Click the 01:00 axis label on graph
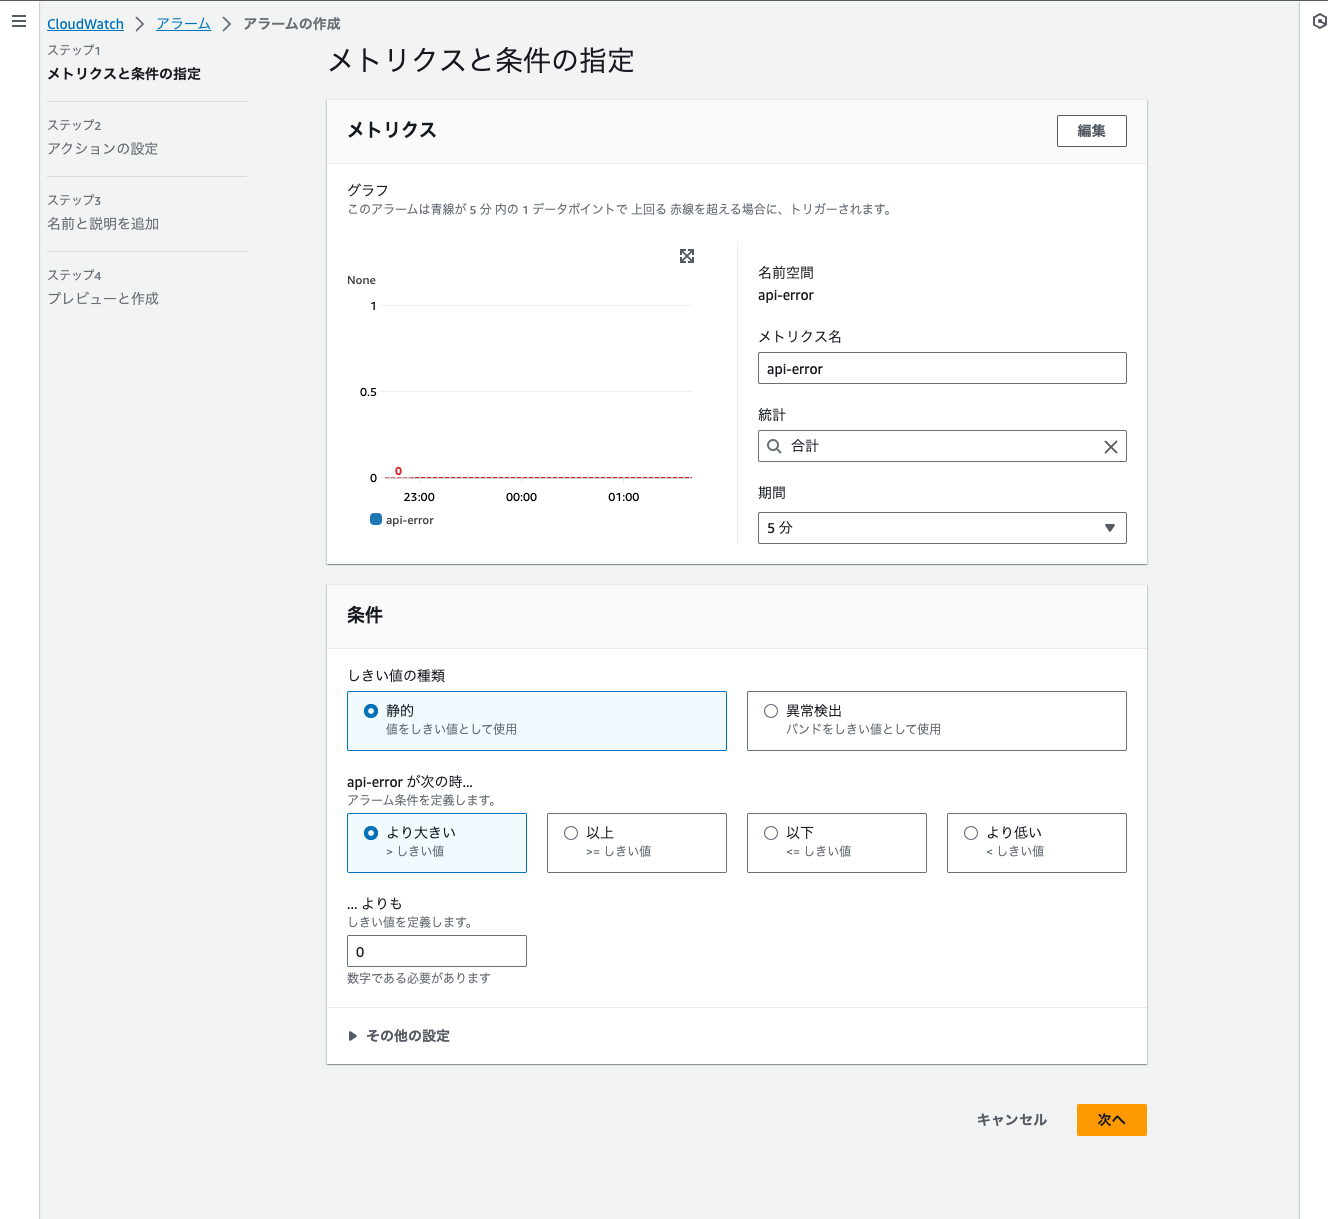Image resolution: width=1328 pixels, height=1219 pixels. [x=624, y=497]
